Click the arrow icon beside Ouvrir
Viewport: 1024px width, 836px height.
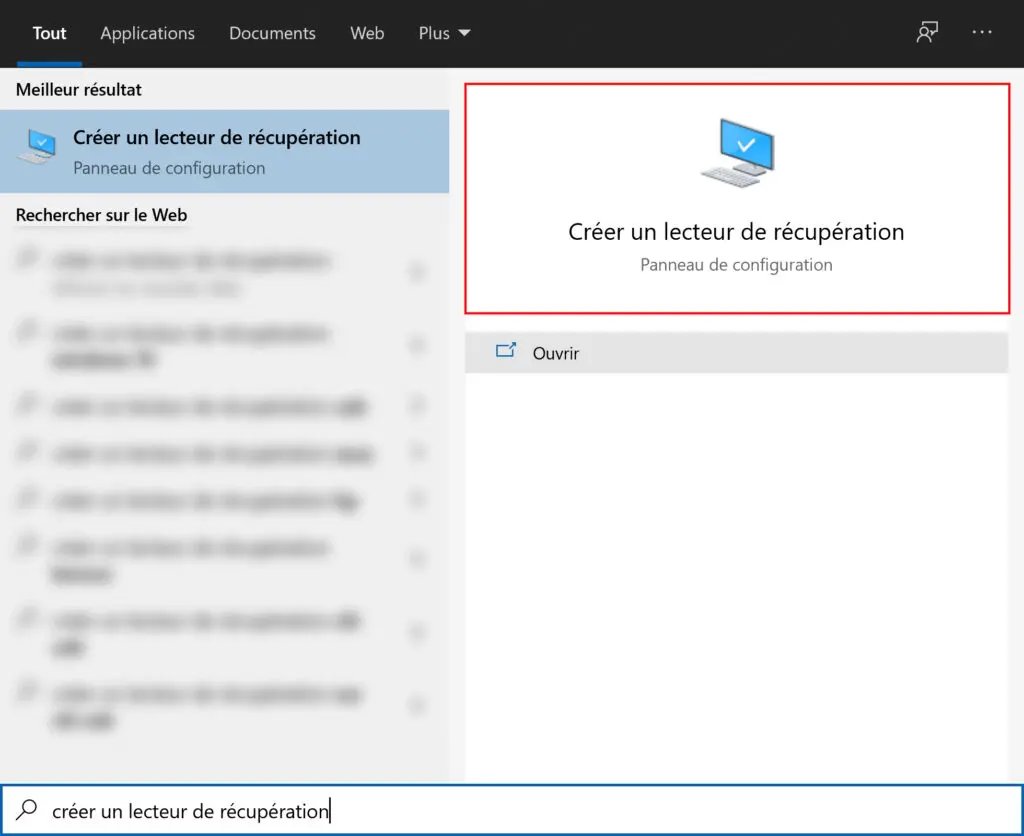(x=506, y=352)
